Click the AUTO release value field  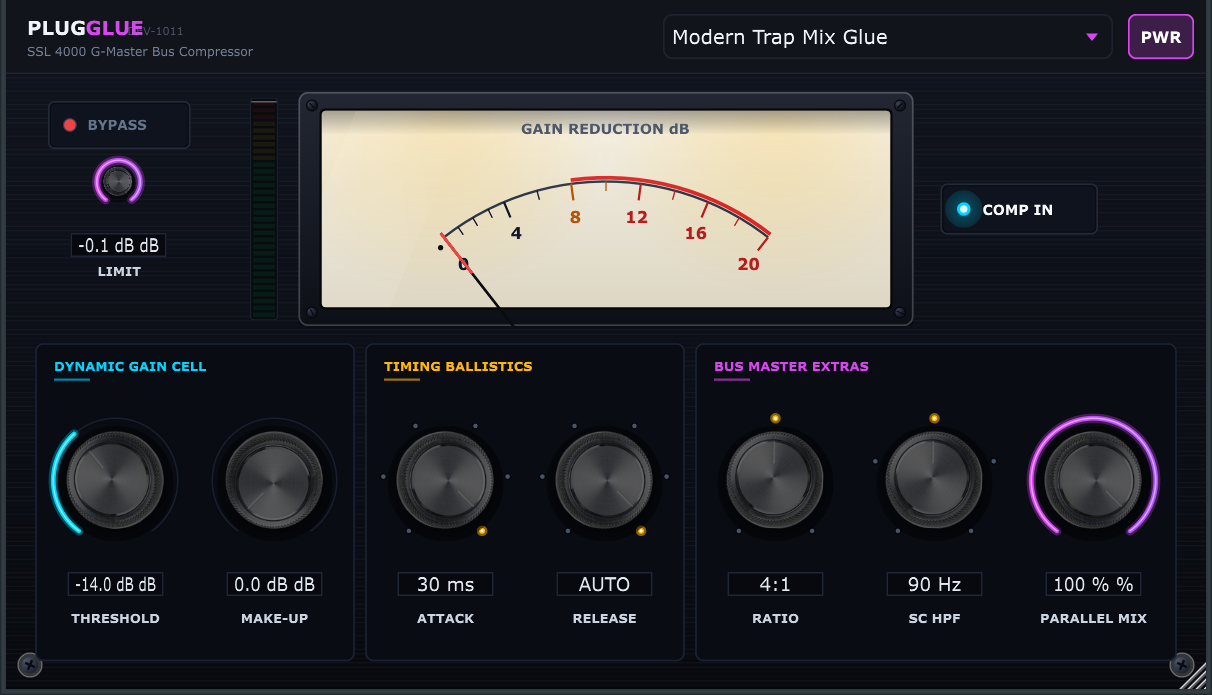point(604,584)
